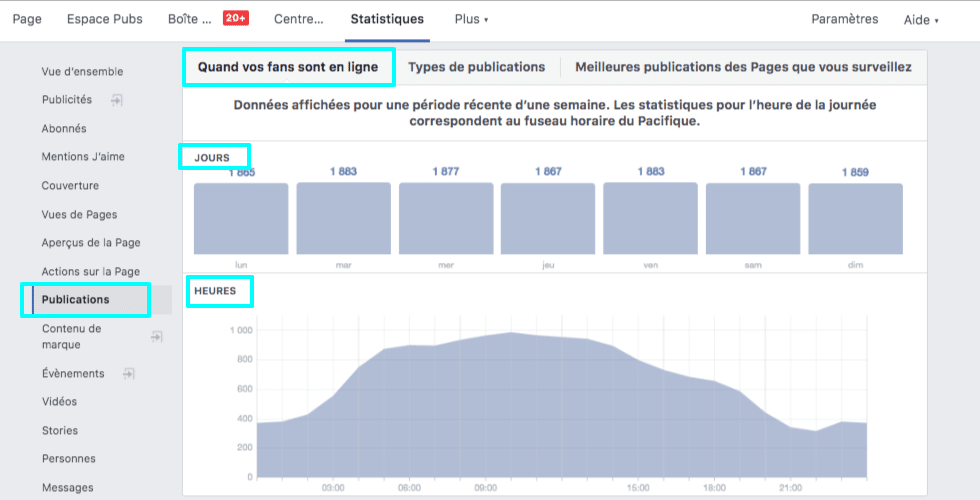This screenshot has height=500, width=980.
Task: Click the arrow icon beside Publicités
Action: pyautogui.click(x=117, y=100)
